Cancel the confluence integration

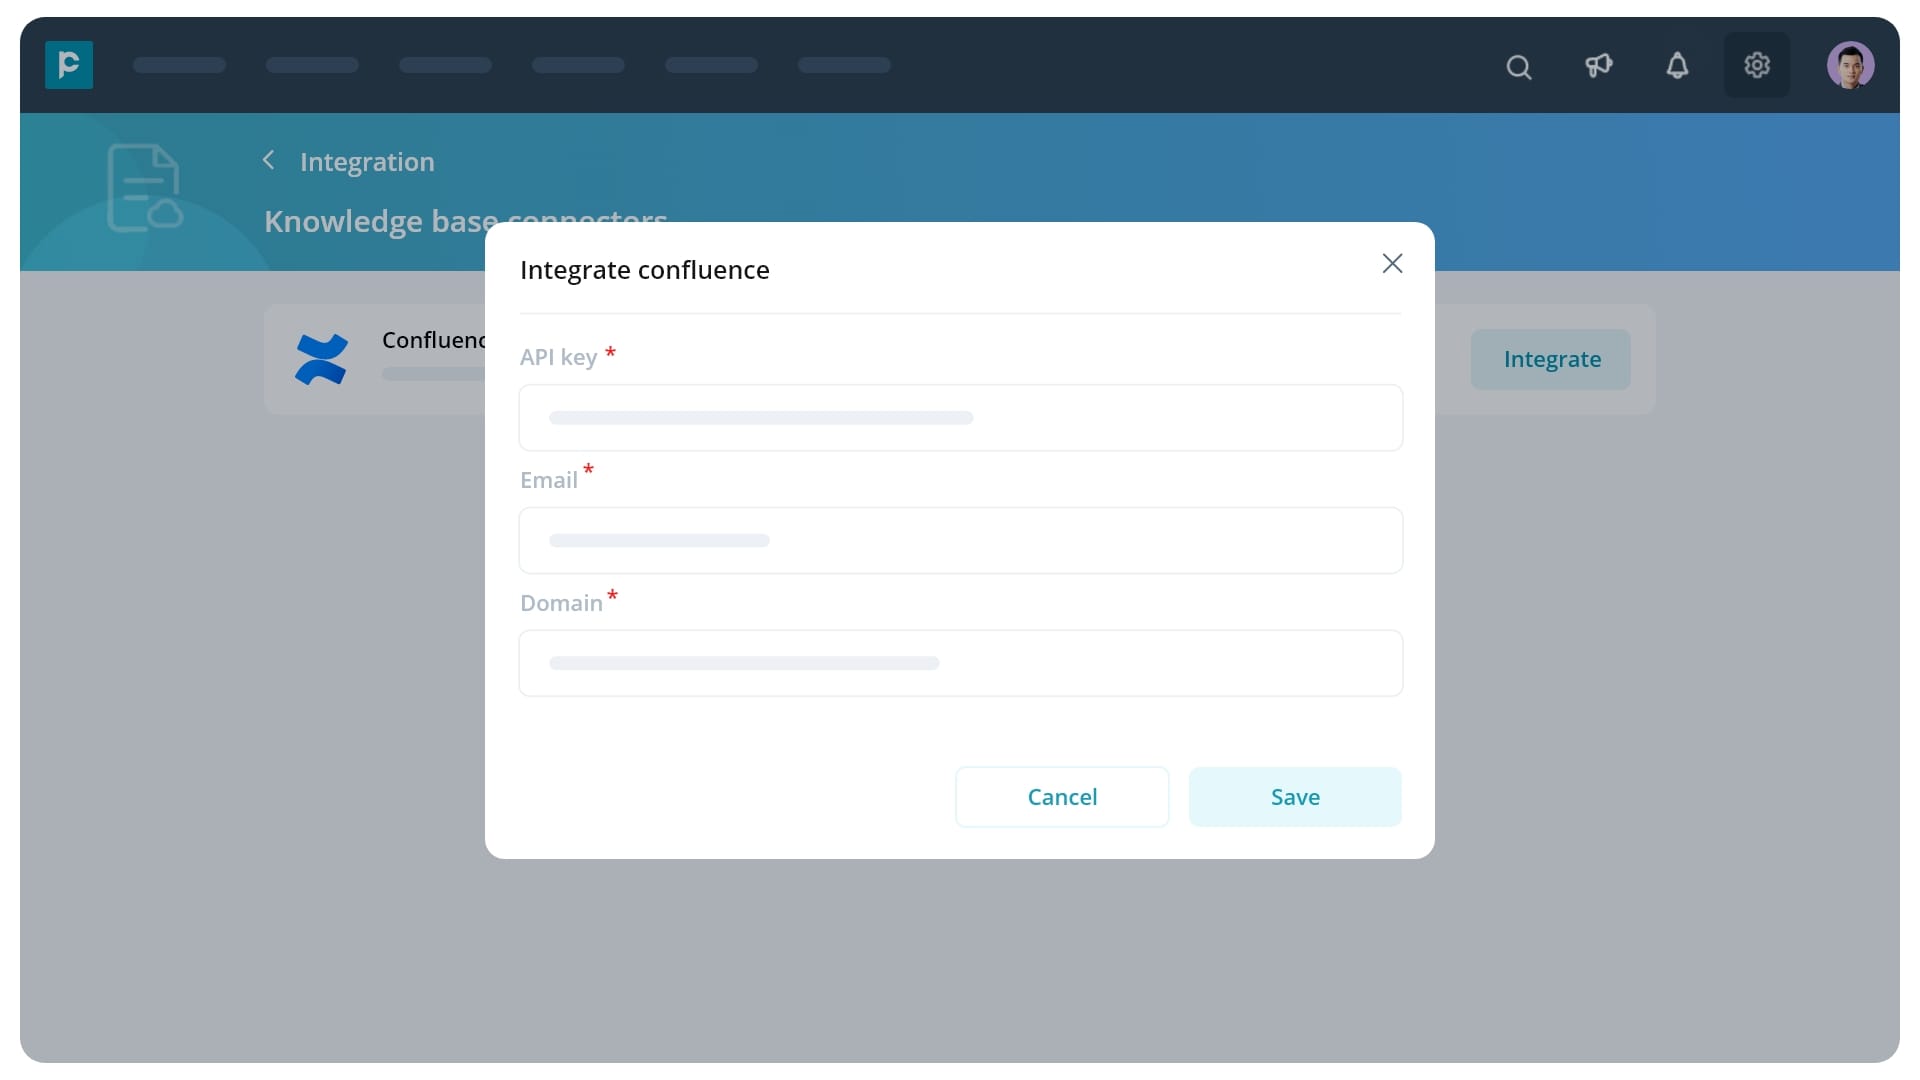tap(1061, 797)
